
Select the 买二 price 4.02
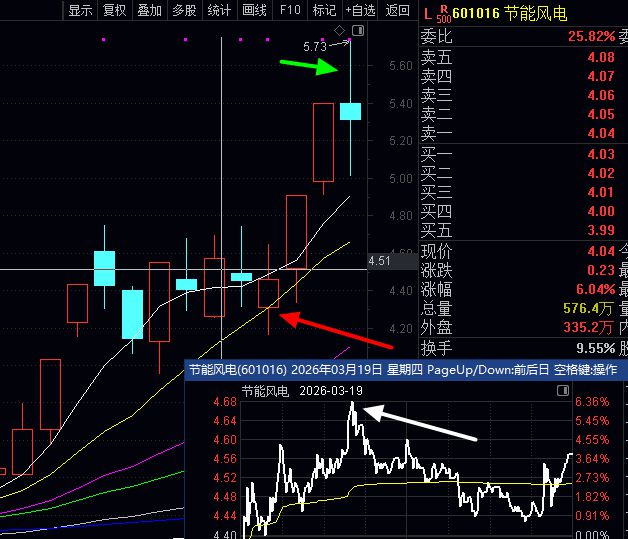coord(601,173)
